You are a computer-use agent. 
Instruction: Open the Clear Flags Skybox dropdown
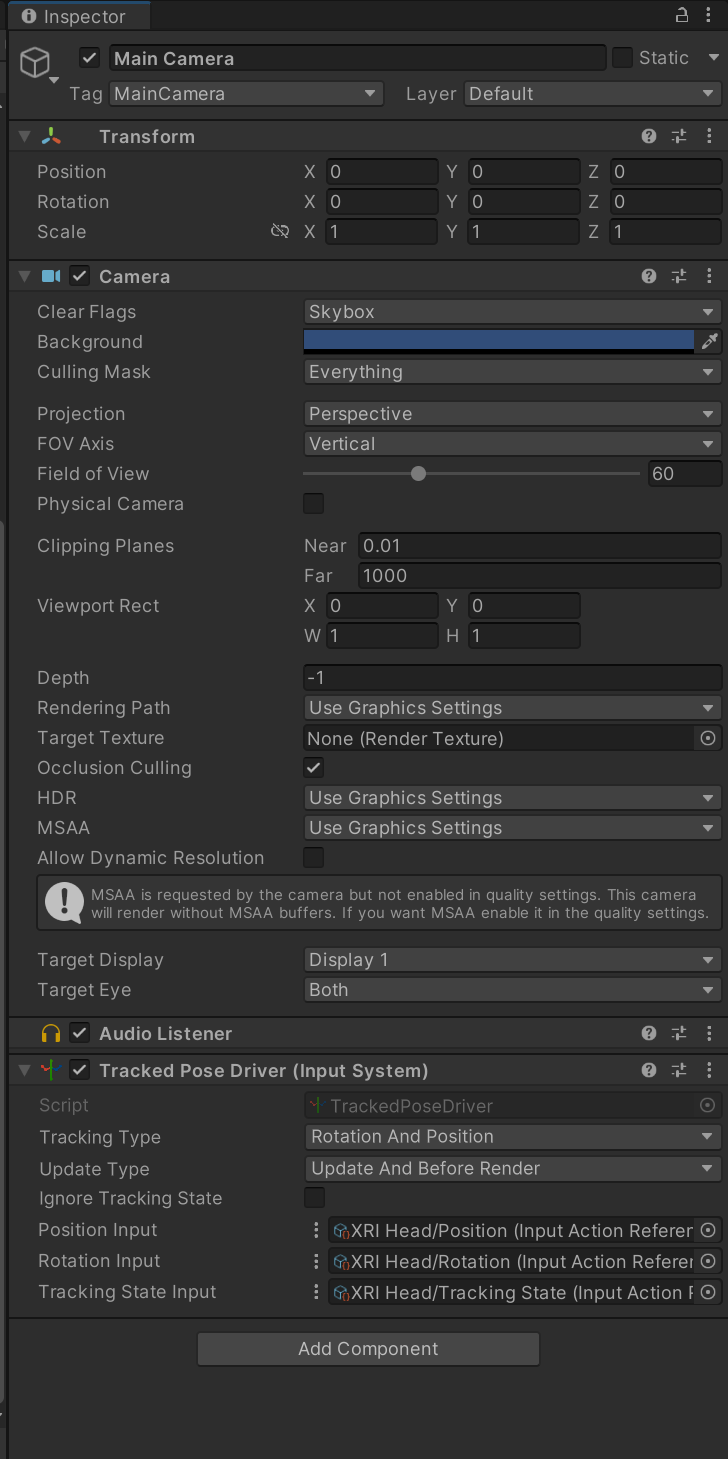point(512,312)
